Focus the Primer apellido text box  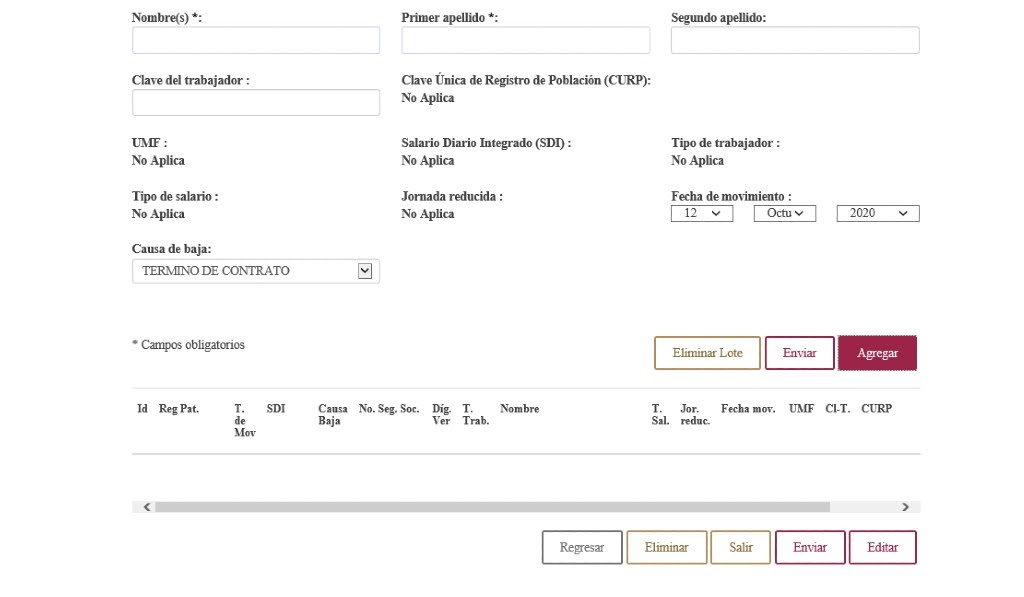click(x=525, y=40)
